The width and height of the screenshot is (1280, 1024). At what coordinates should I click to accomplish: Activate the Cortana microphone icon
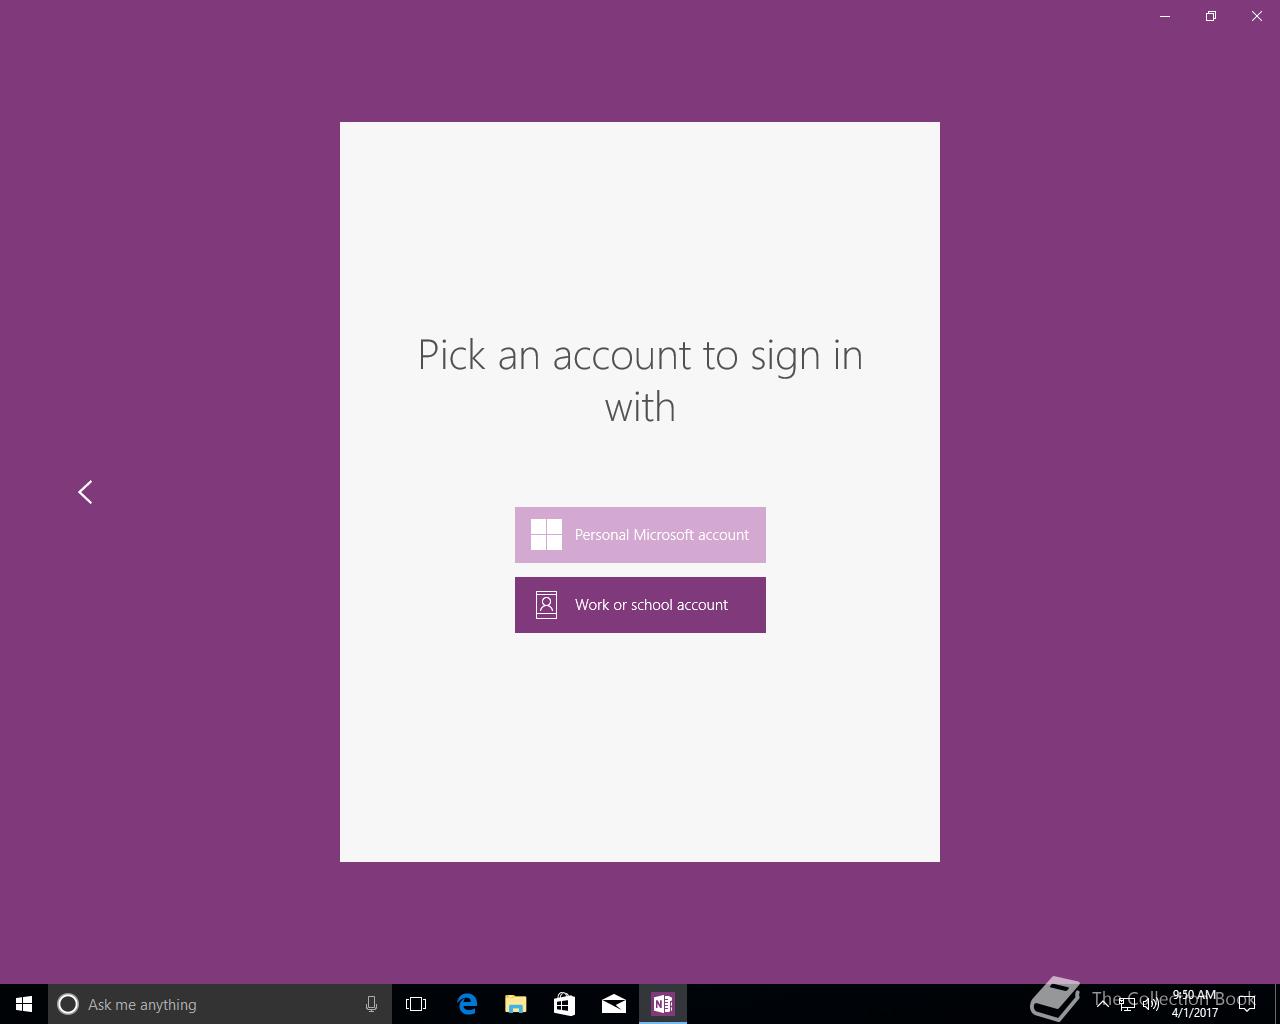pyautogui.click(x=371, y=1004)
